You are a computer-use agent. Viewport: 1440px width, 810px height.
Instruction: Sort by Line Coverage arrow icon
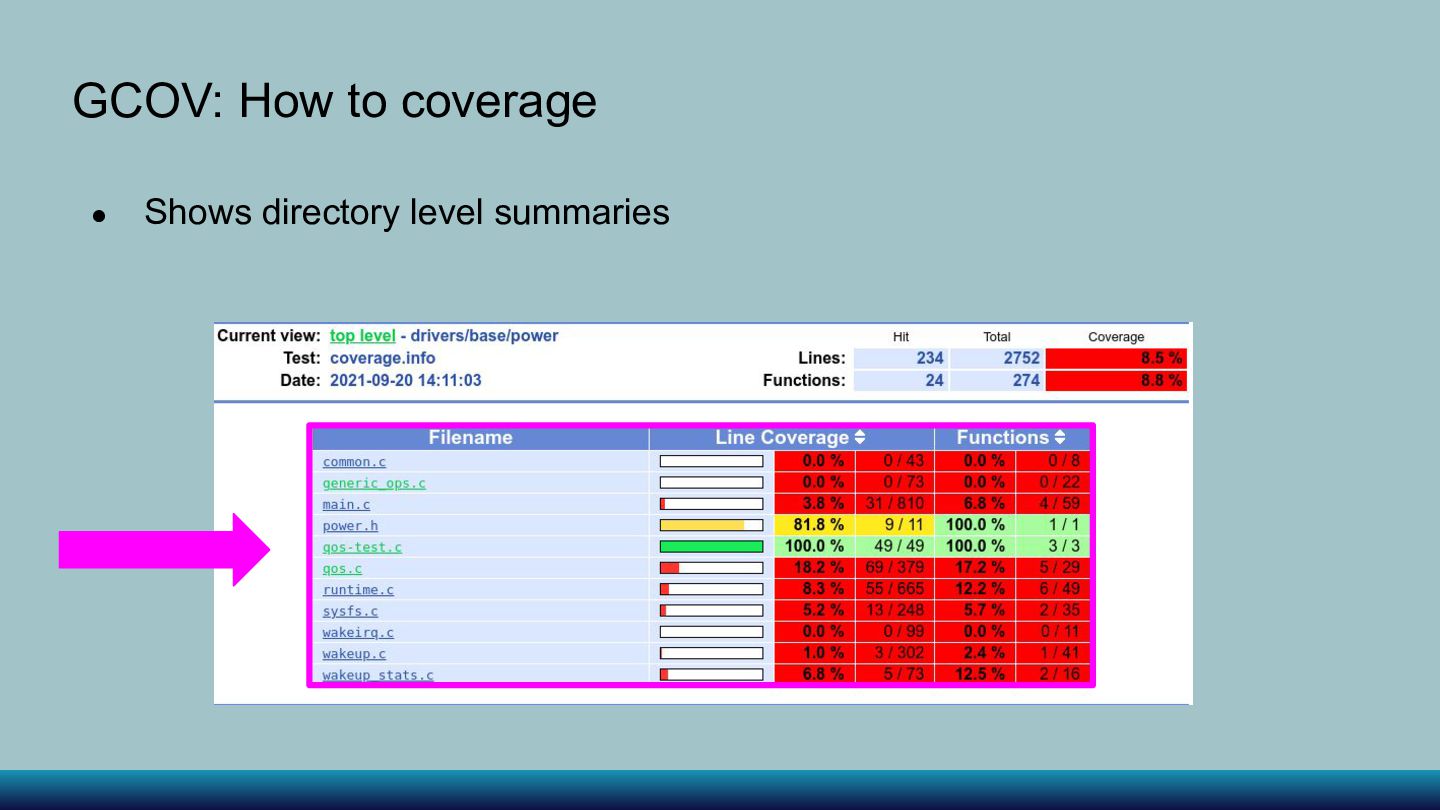pyautogui.click(x=860, y=438)
